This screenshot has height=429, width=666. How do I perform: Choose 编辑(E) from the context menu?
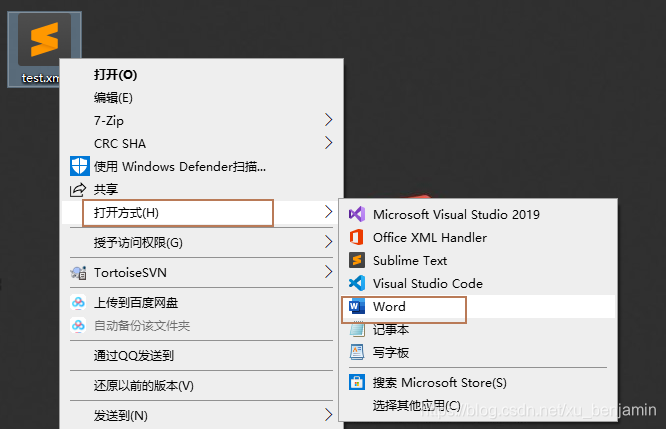coord(113,98)
